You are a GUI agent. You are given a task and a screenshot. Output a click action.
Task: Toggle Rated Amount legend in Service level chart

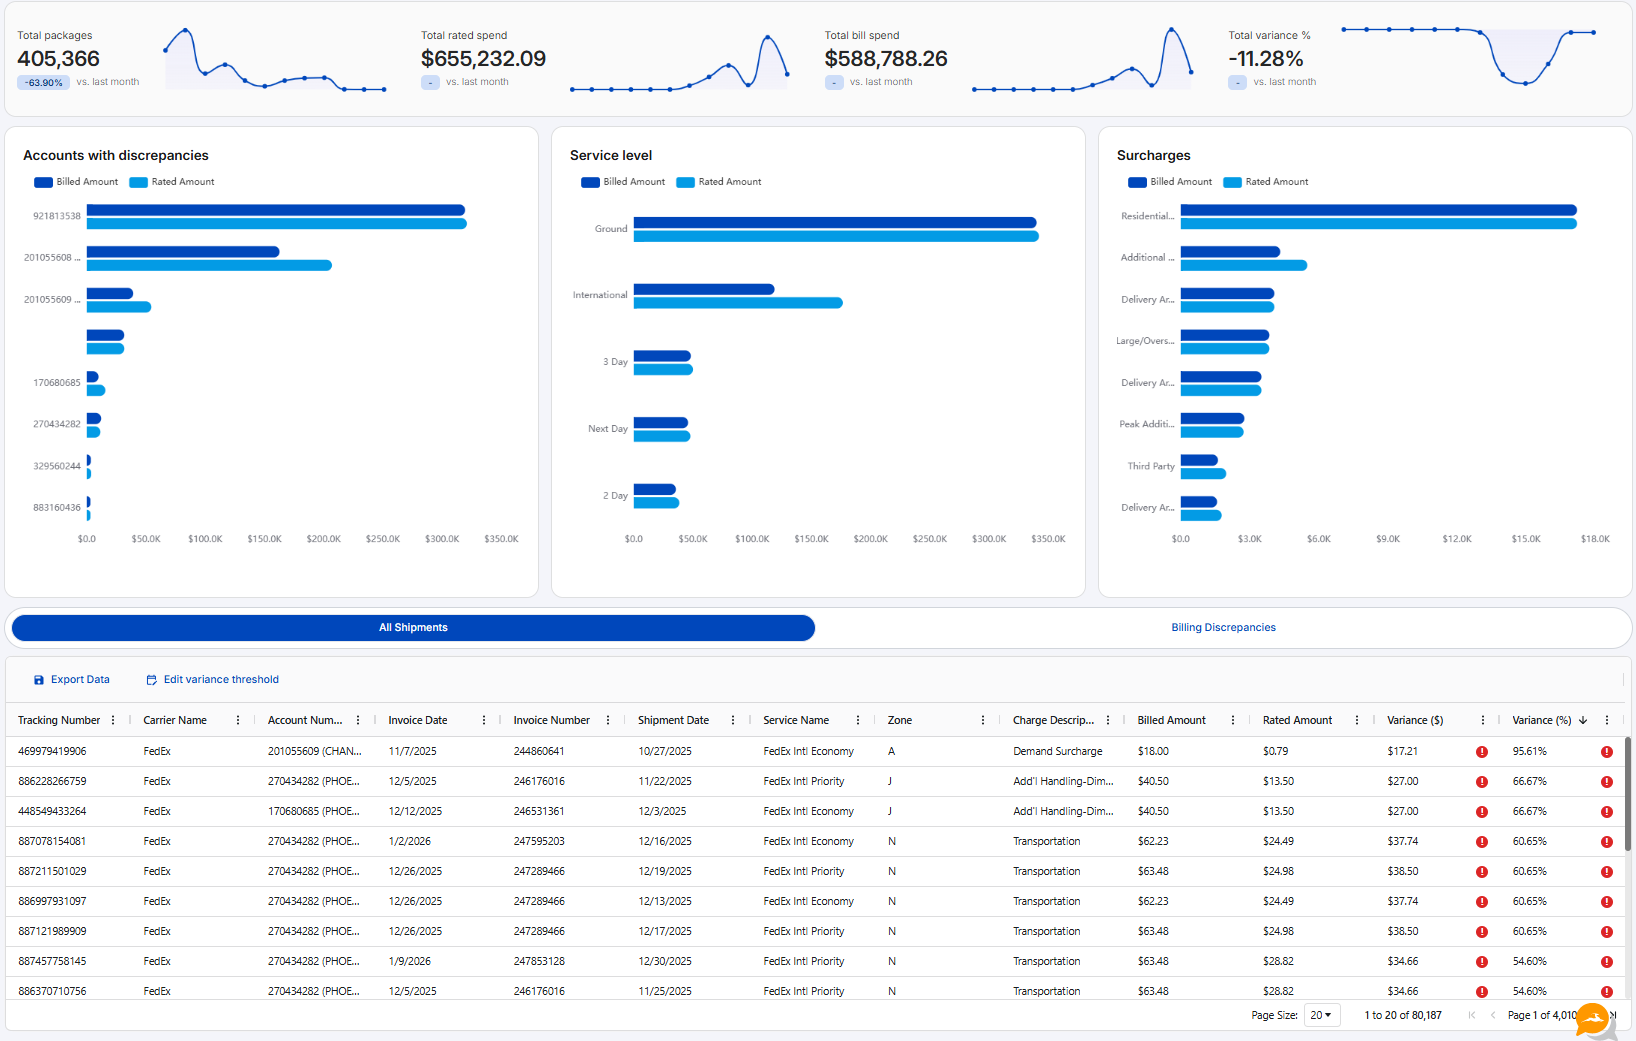(719, 182)
